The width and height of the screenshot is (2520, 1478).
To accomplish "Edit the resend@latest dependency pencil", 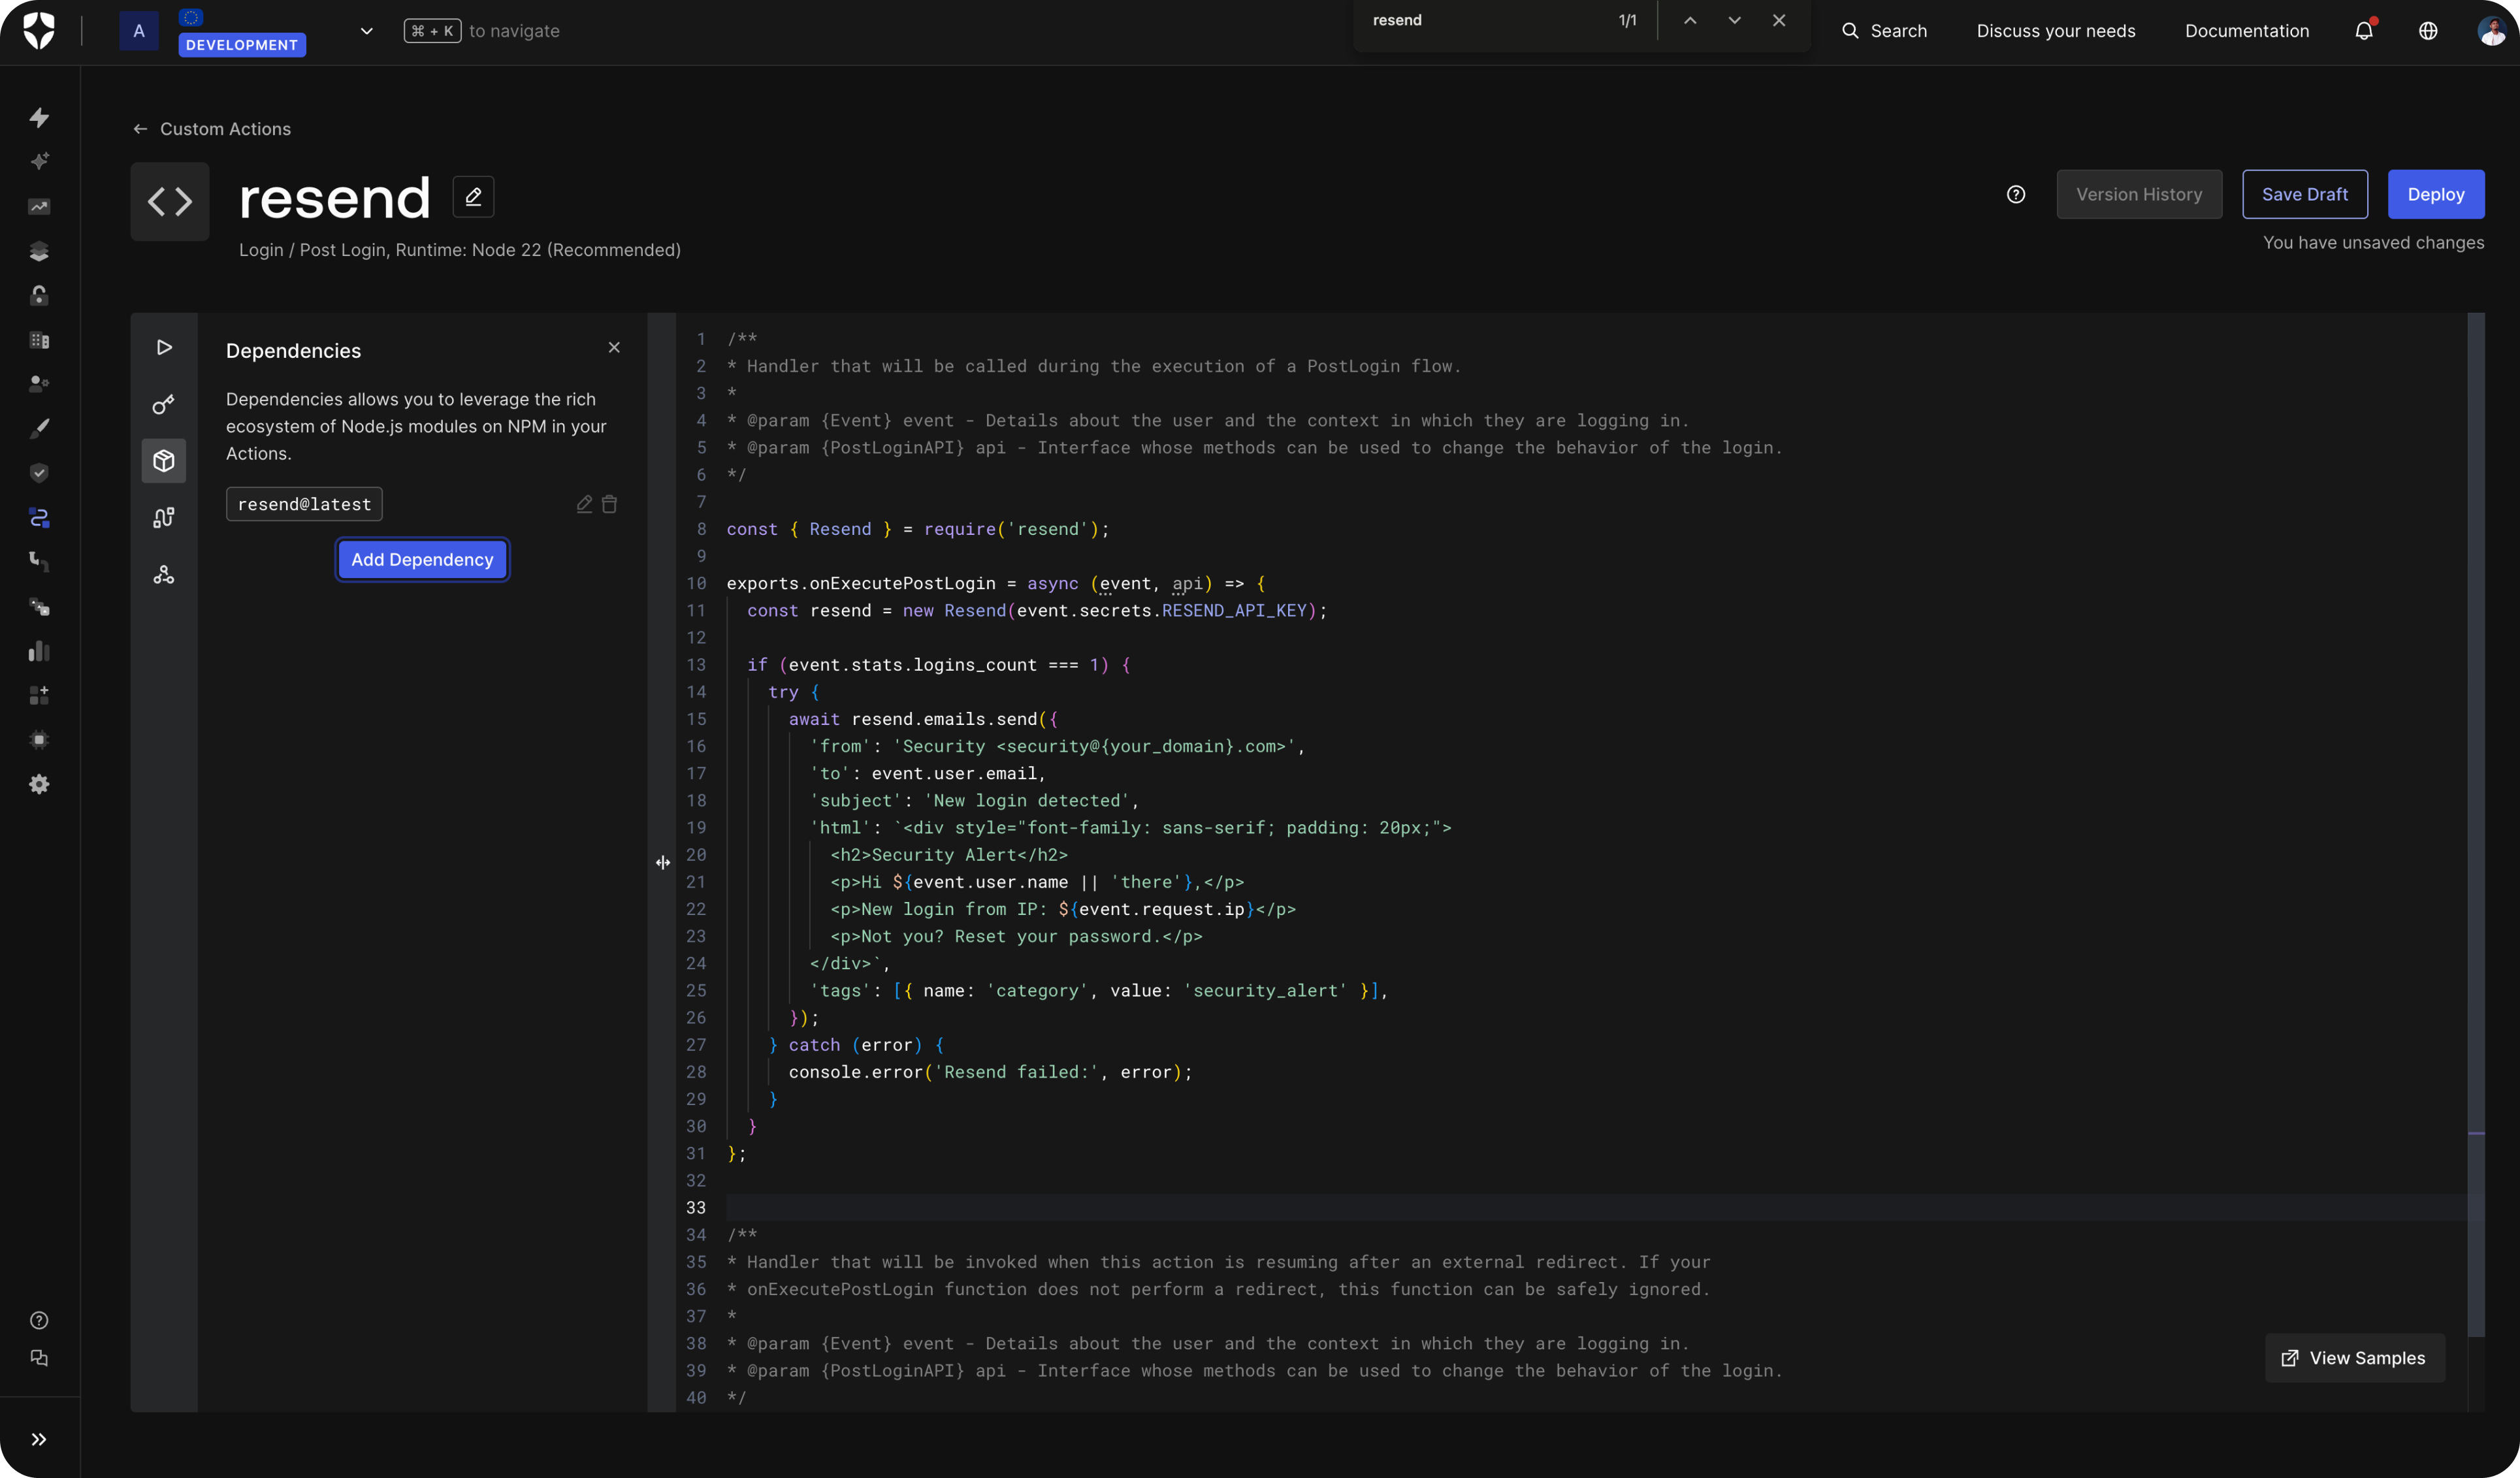I will 585,504.
